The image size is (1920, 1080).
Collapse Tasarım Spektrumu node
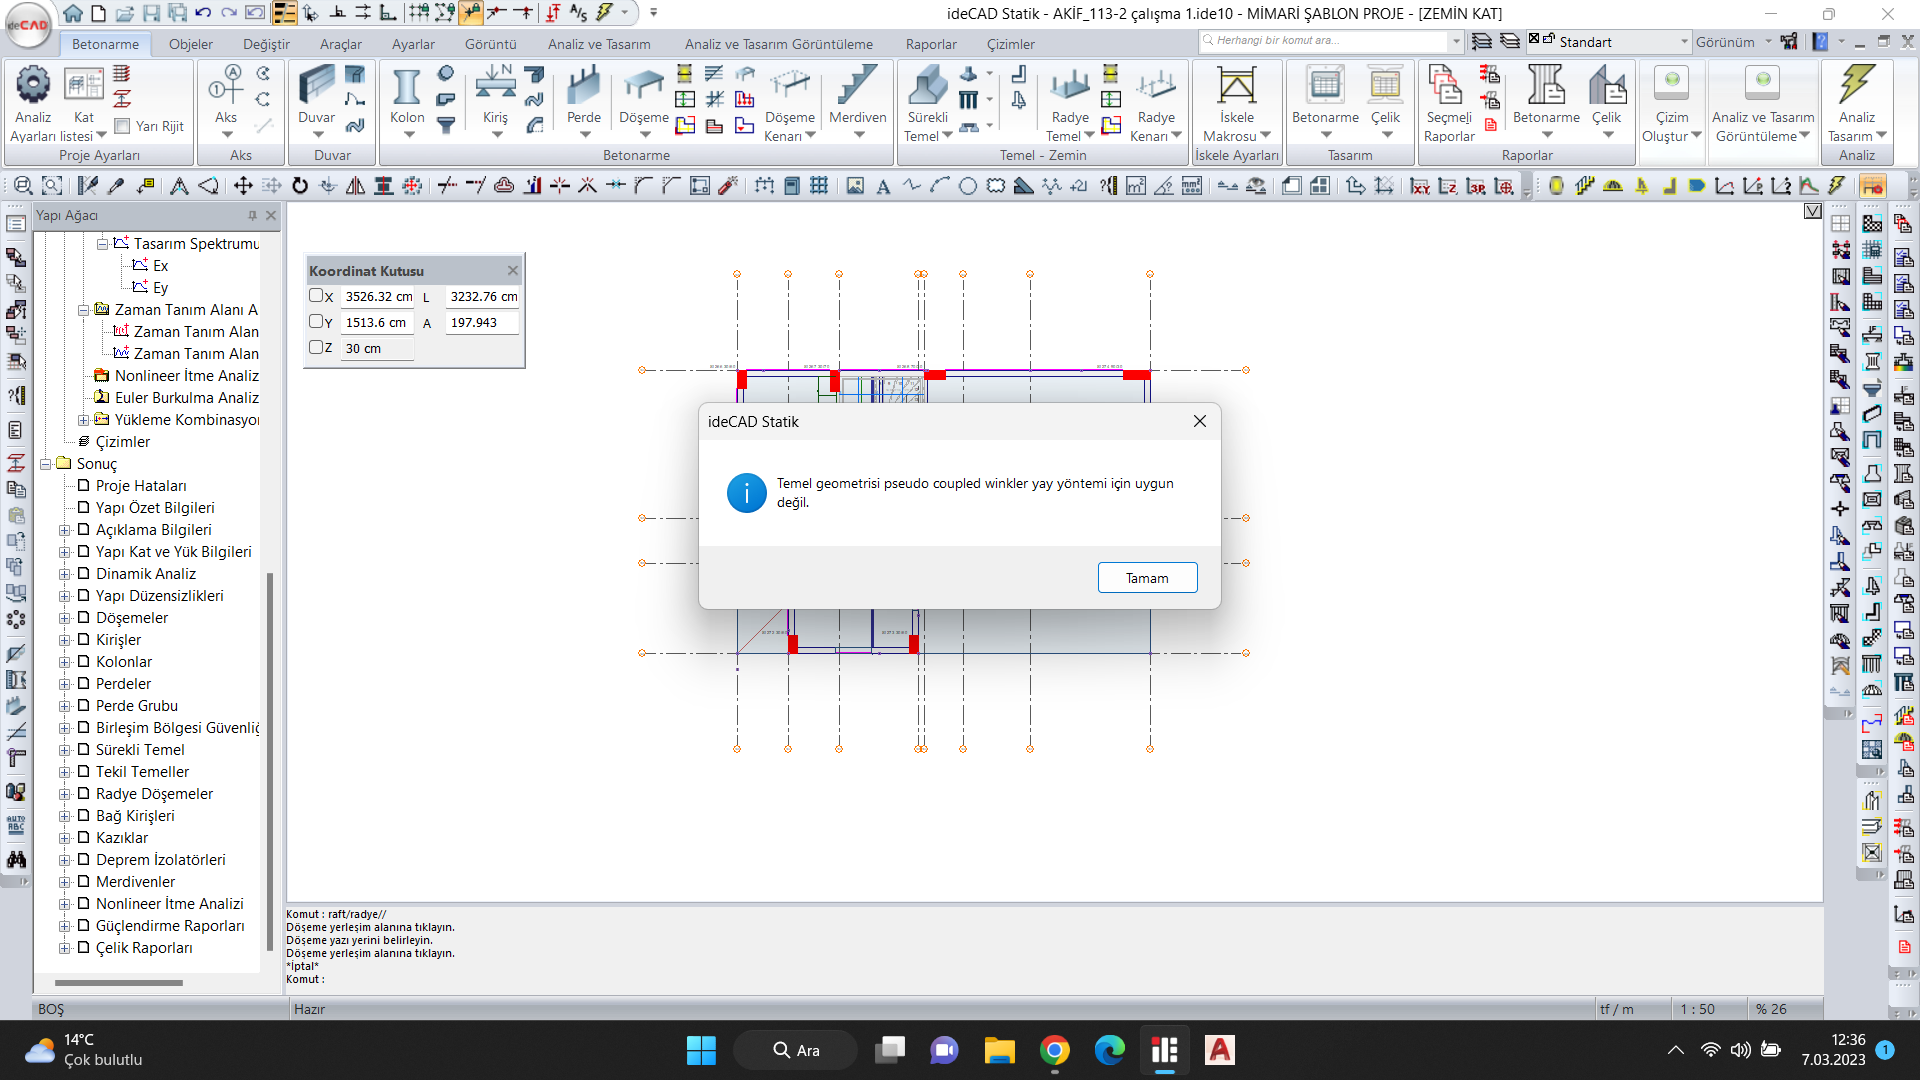point(102,244)
